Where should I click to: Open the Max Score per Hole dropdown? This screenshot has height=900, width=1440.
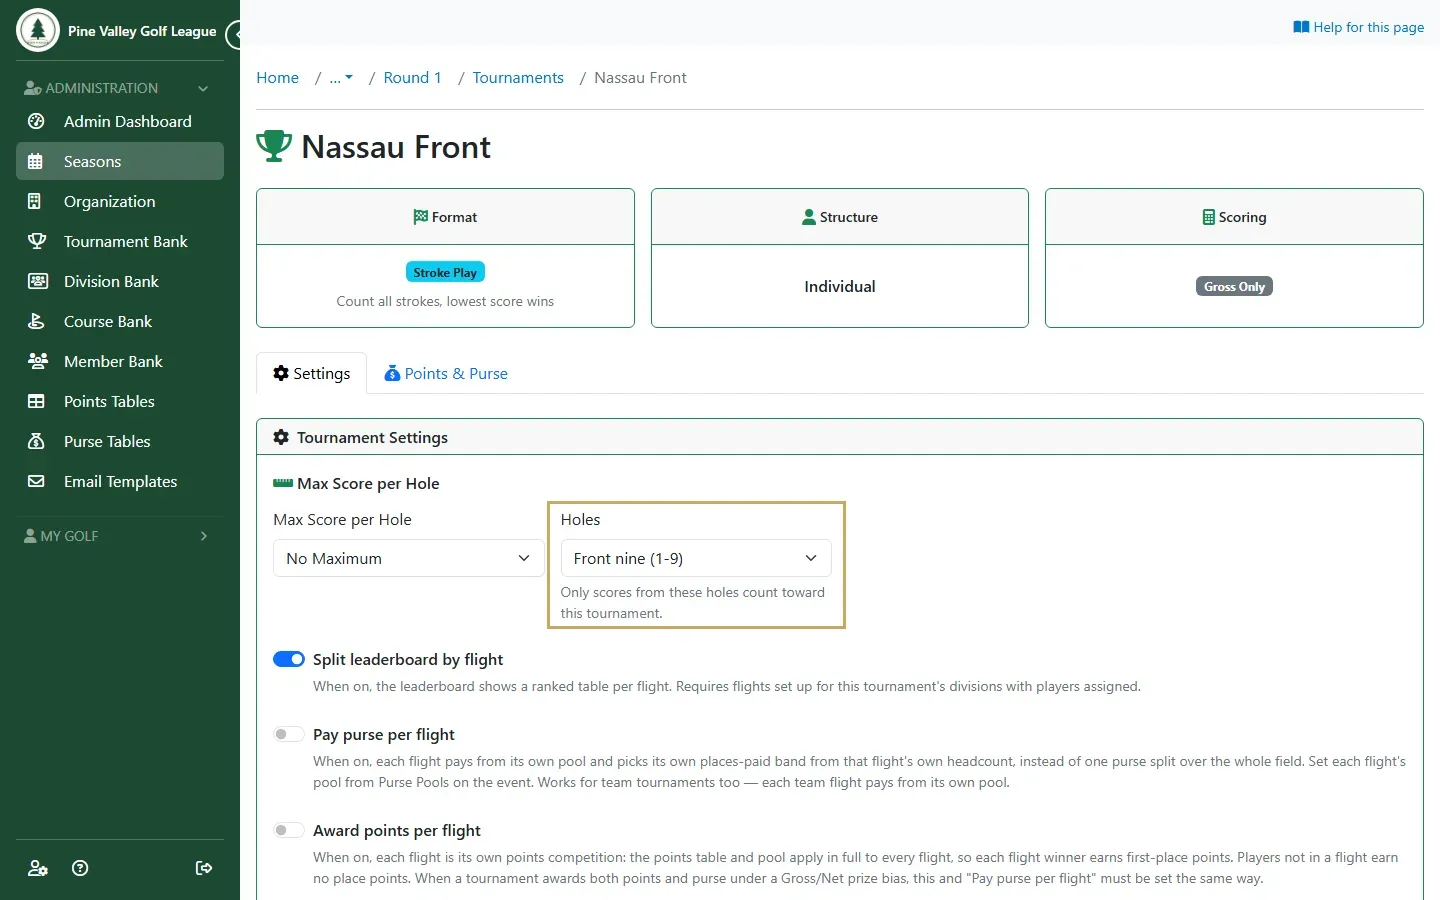click(x=408, y=558)
